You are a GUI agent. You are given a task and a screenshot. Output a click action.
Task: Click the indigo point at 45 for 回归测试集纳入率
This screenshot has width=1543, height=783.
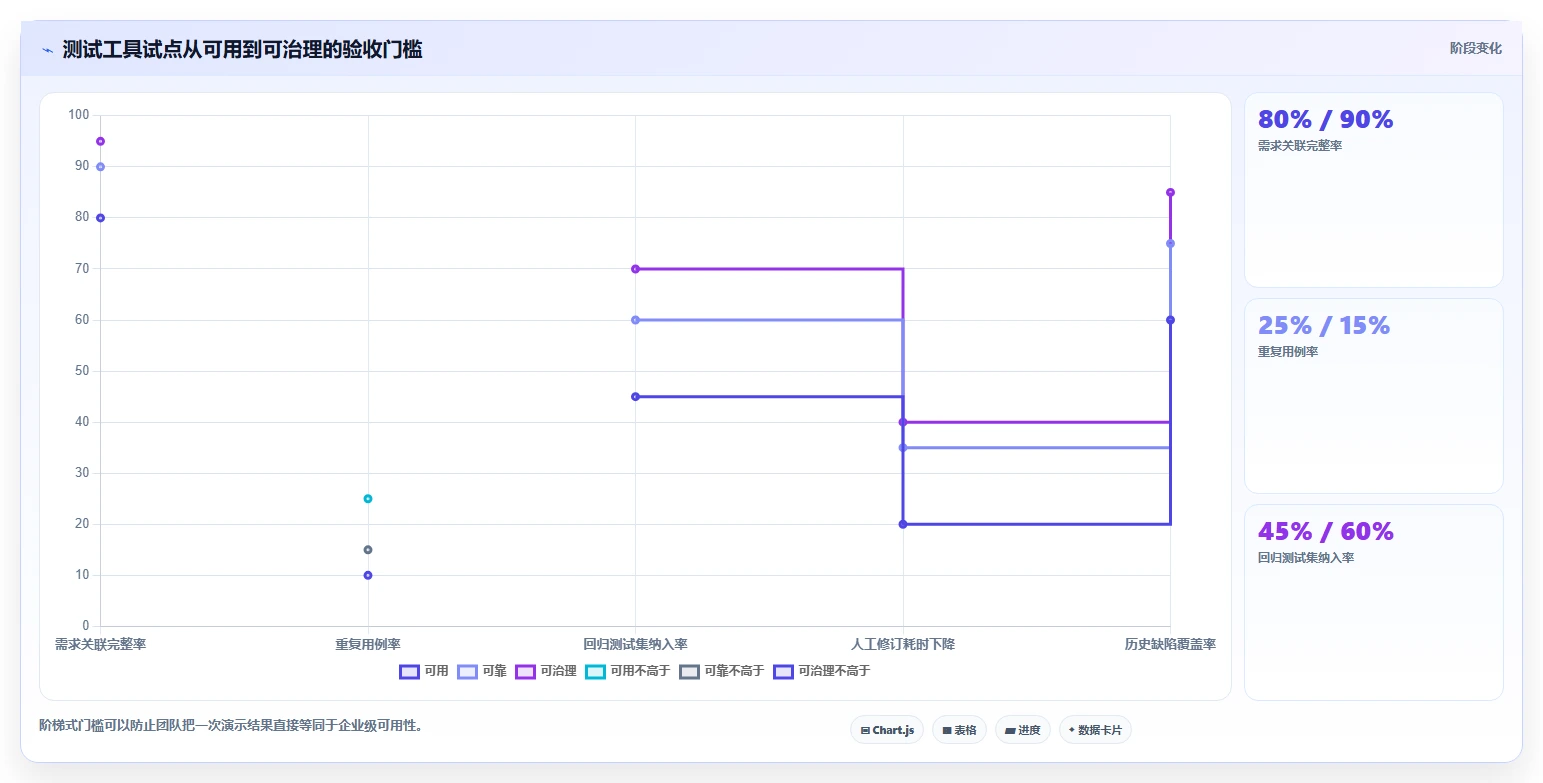[635, 397]
